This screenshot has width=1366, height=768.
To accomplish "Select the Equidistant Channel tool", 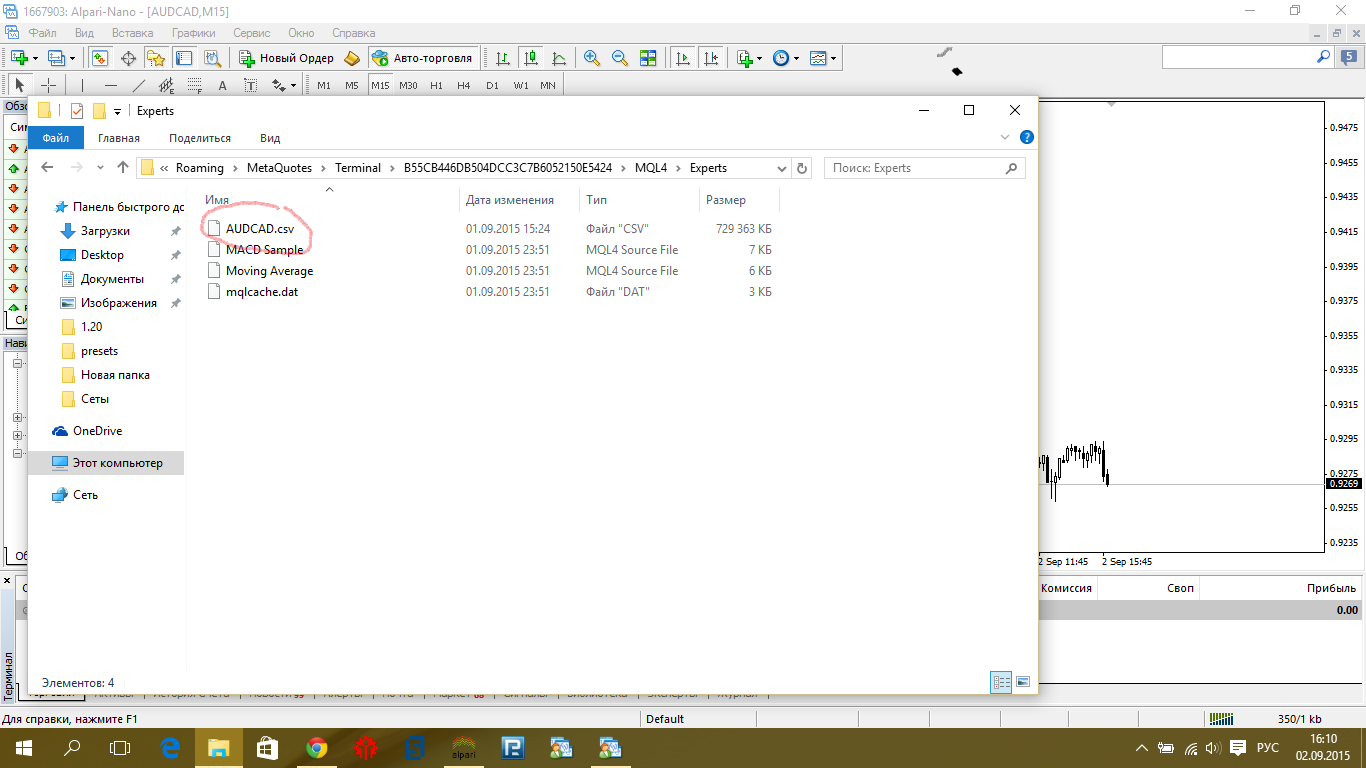I will click(x=167, y=85).
